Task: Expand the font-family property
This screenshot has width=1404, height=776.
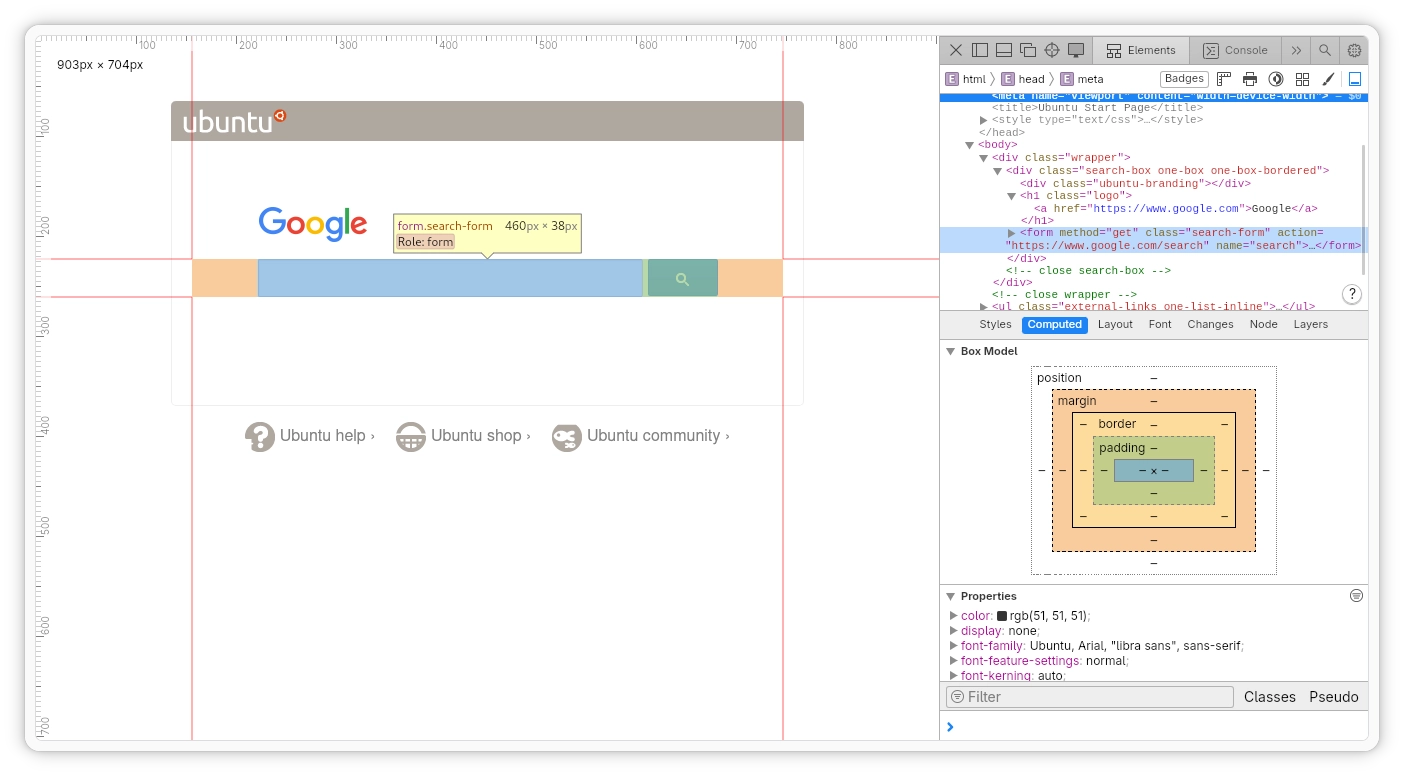Action: 953,646
